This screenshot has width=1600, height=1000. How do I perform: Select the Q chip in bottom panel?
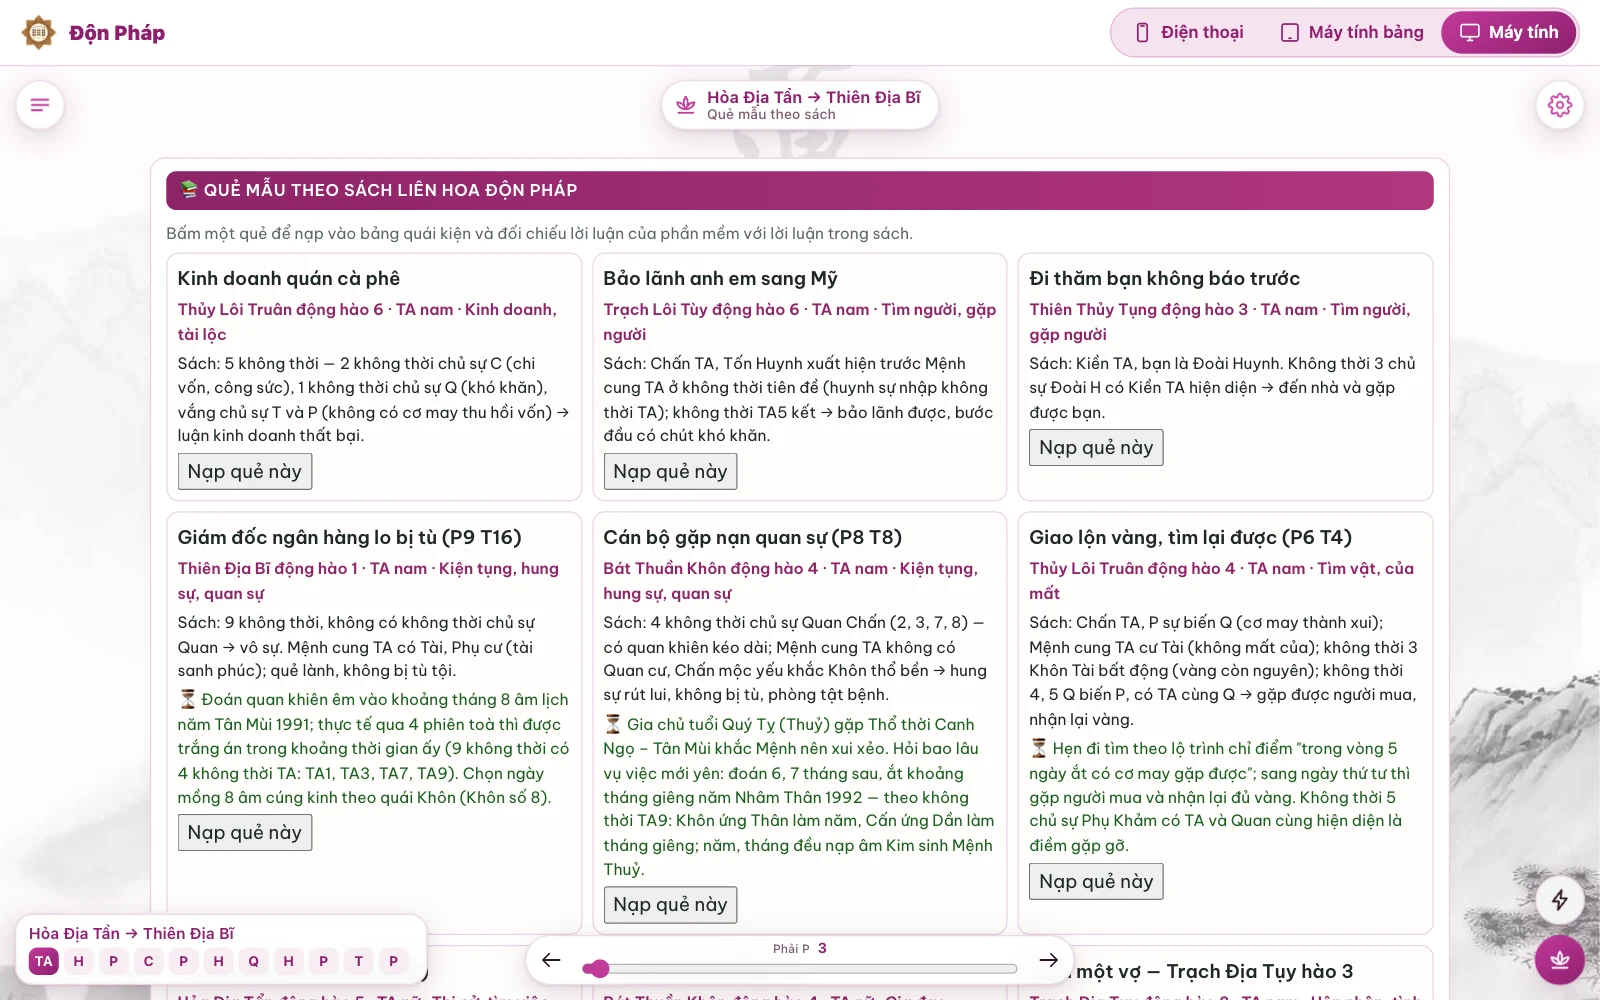[x=254, y=961]
